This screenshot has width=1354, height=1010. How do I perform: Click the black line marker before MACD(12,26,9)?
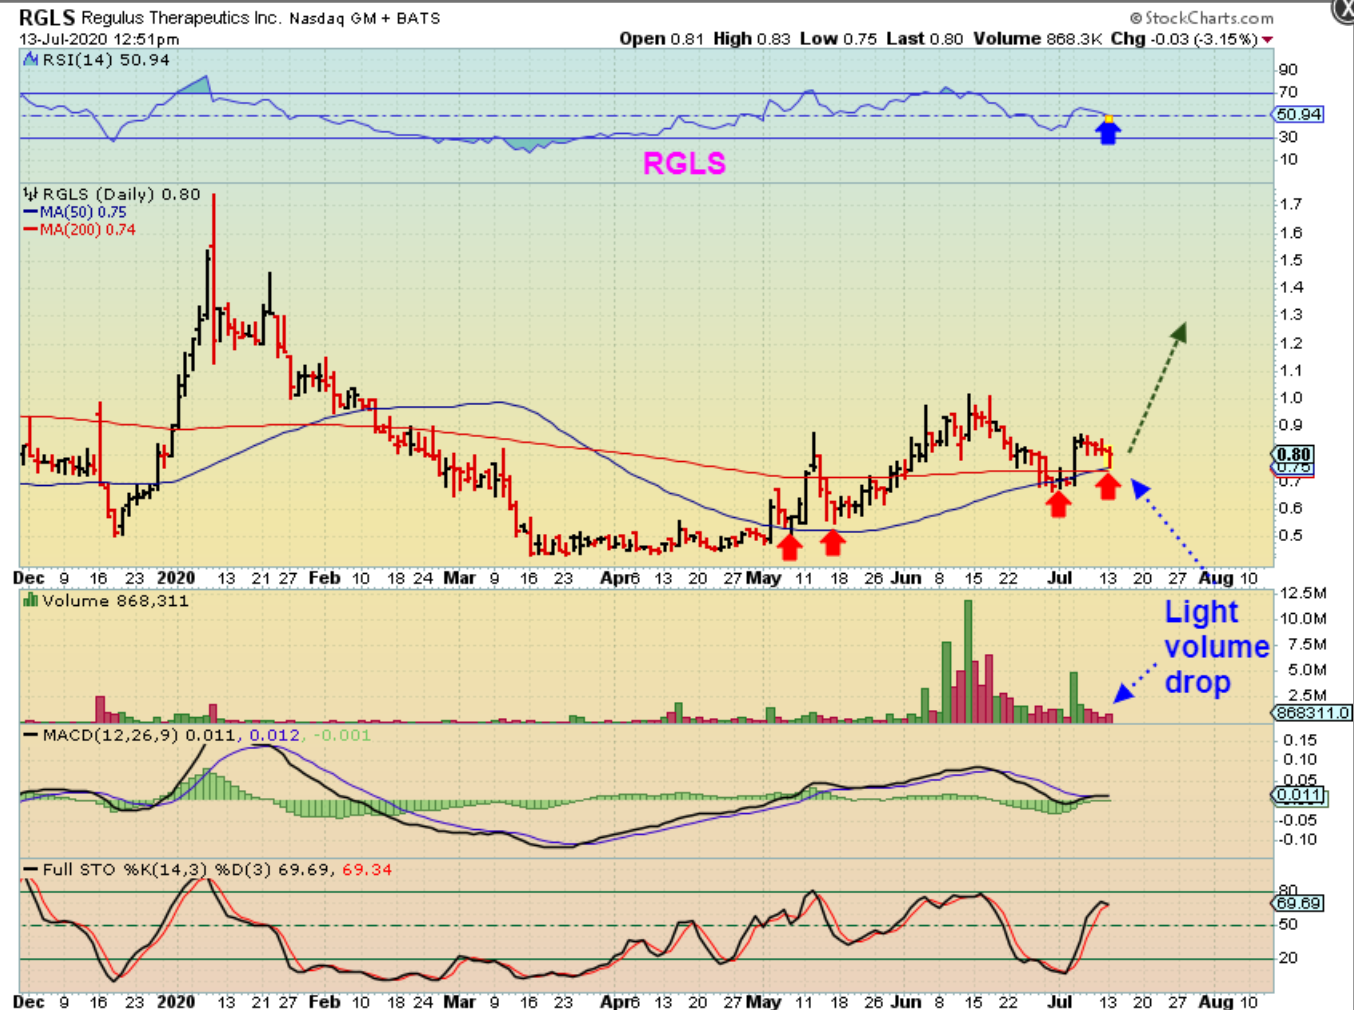coord(30,735)
